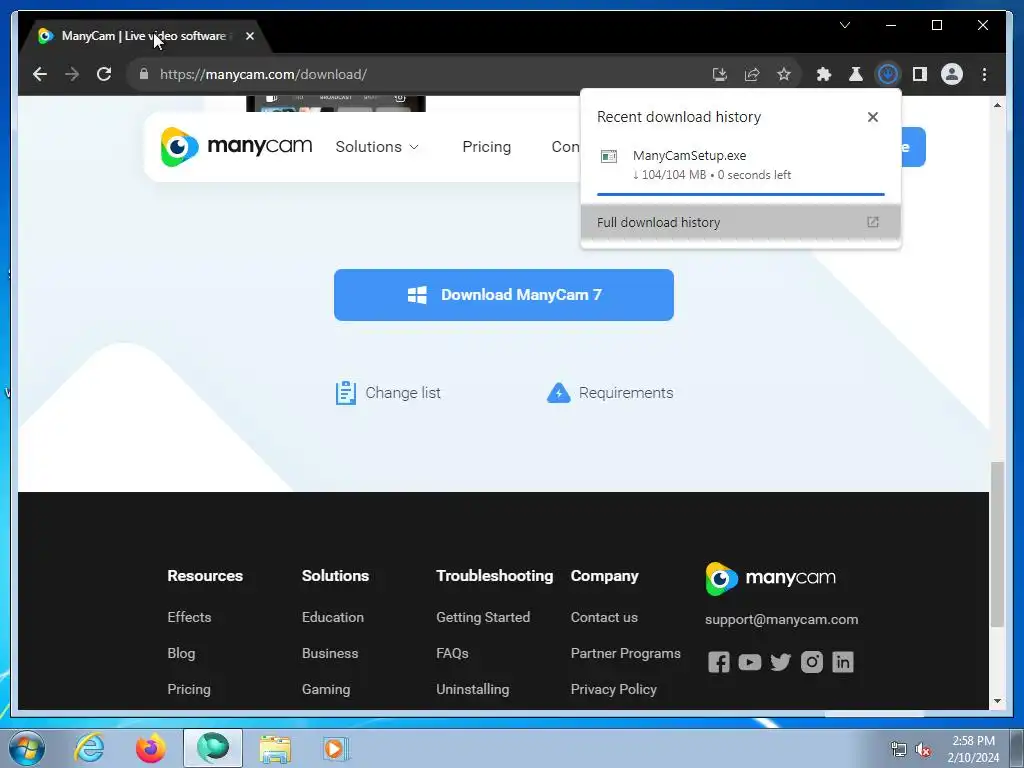
Task: Open the Blog footer link
Action: 181,653
